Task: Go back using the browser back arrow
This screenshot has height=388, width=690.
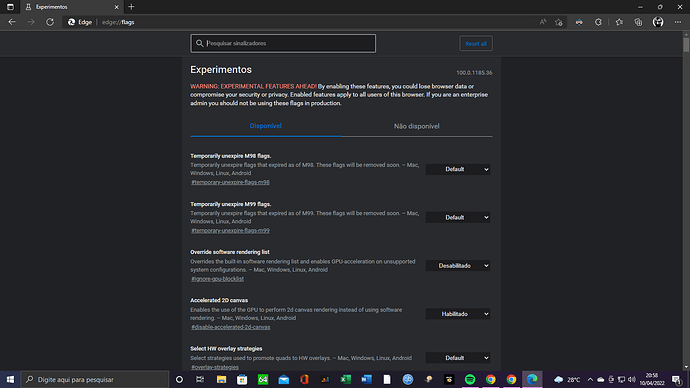Action: tap(12, 22)
